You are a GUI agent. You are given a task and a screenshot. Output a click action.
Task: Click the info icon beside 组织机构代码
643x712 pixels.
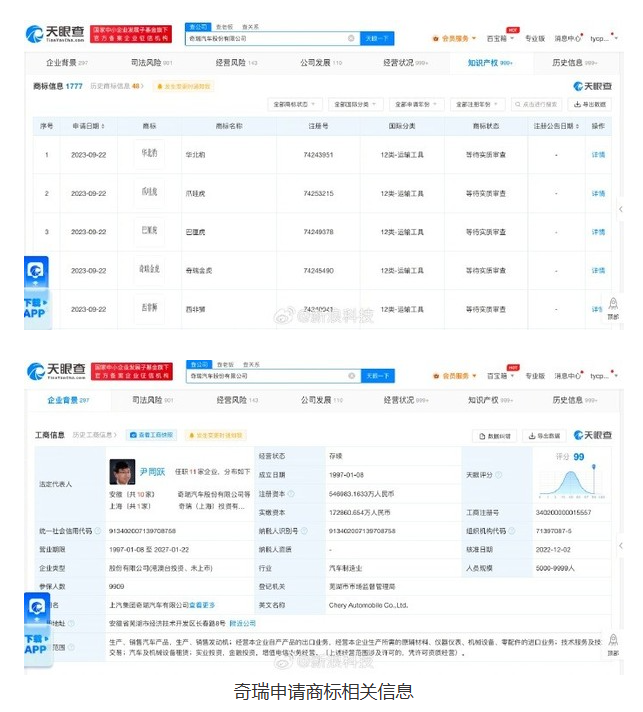512,531
